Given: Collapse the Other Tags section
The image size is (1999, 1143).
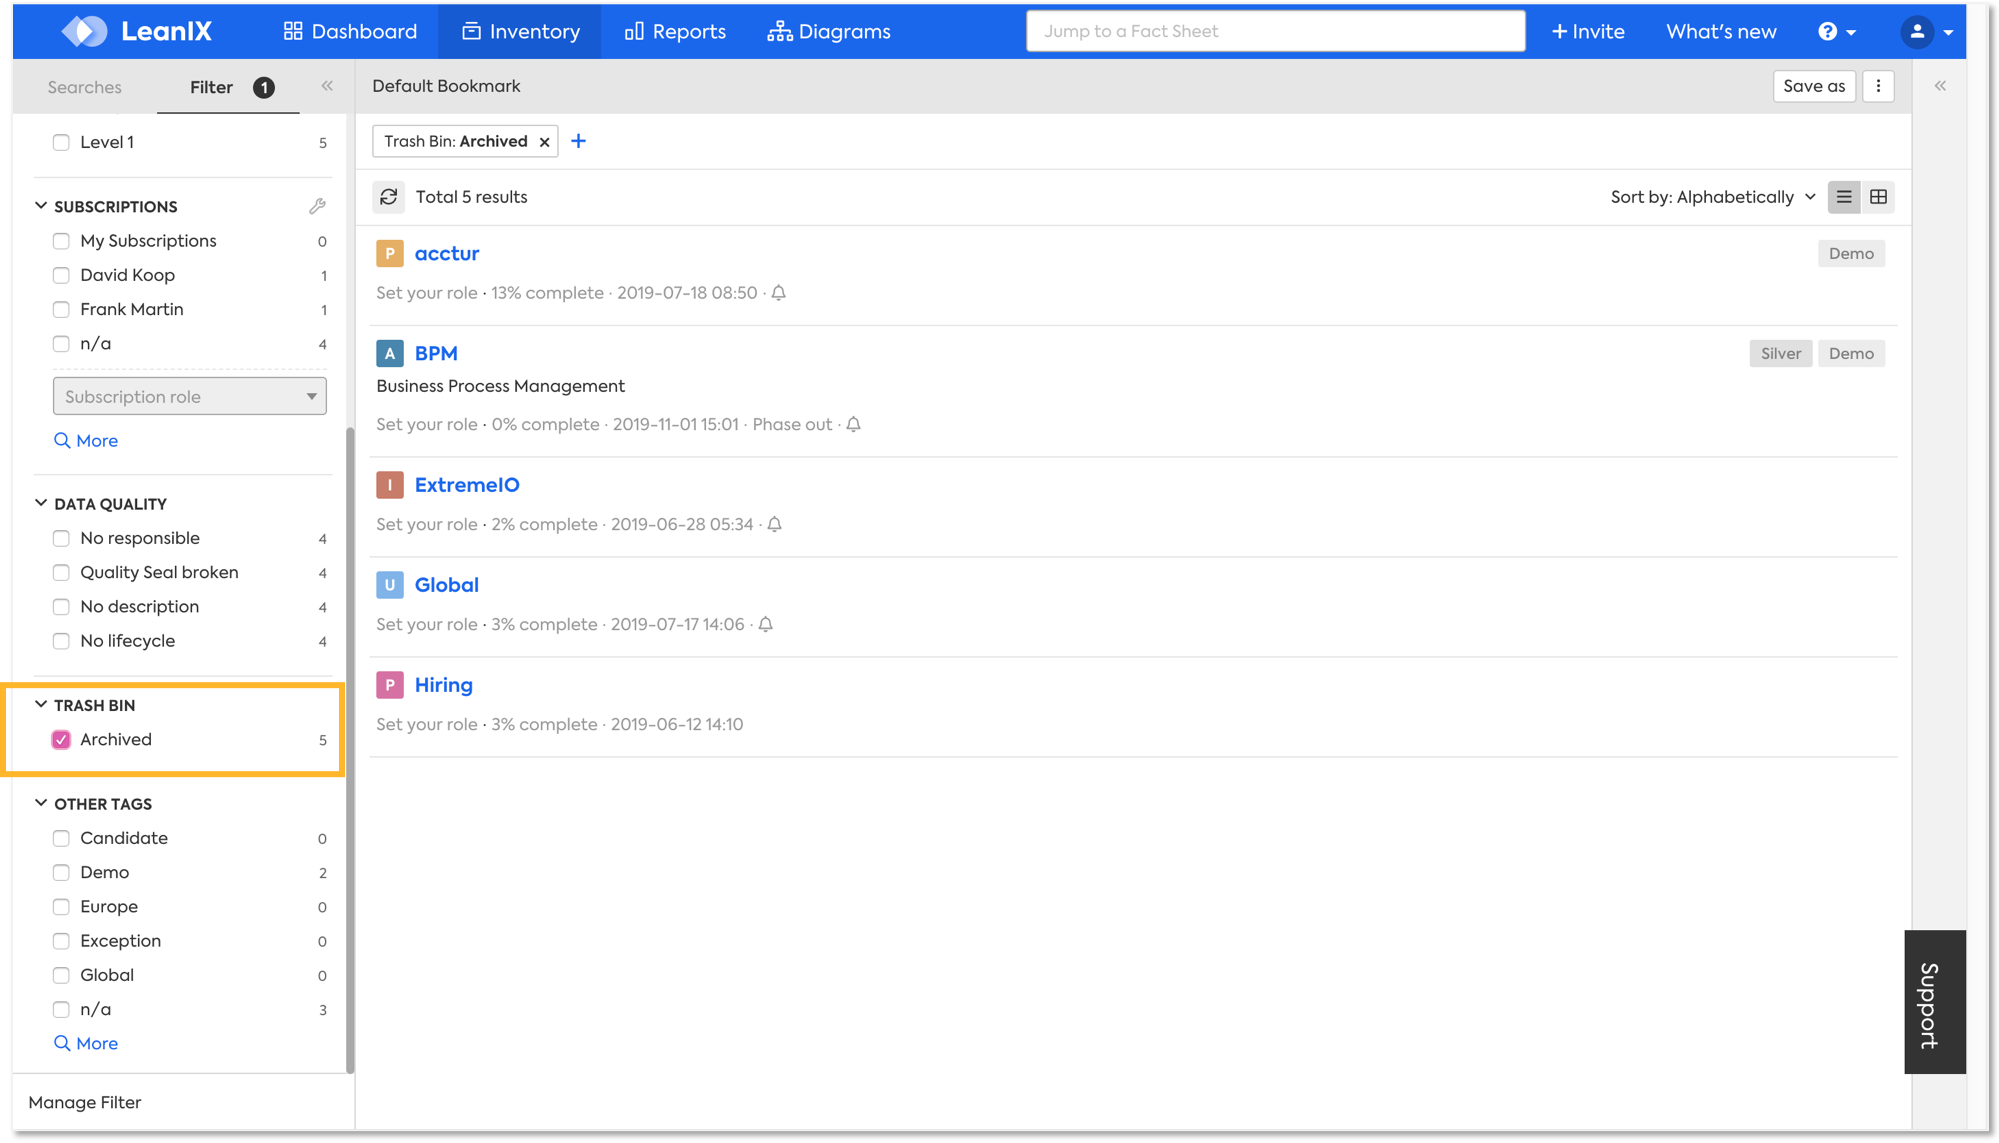Looking at the screenshot, I should [x=41, y=803].
